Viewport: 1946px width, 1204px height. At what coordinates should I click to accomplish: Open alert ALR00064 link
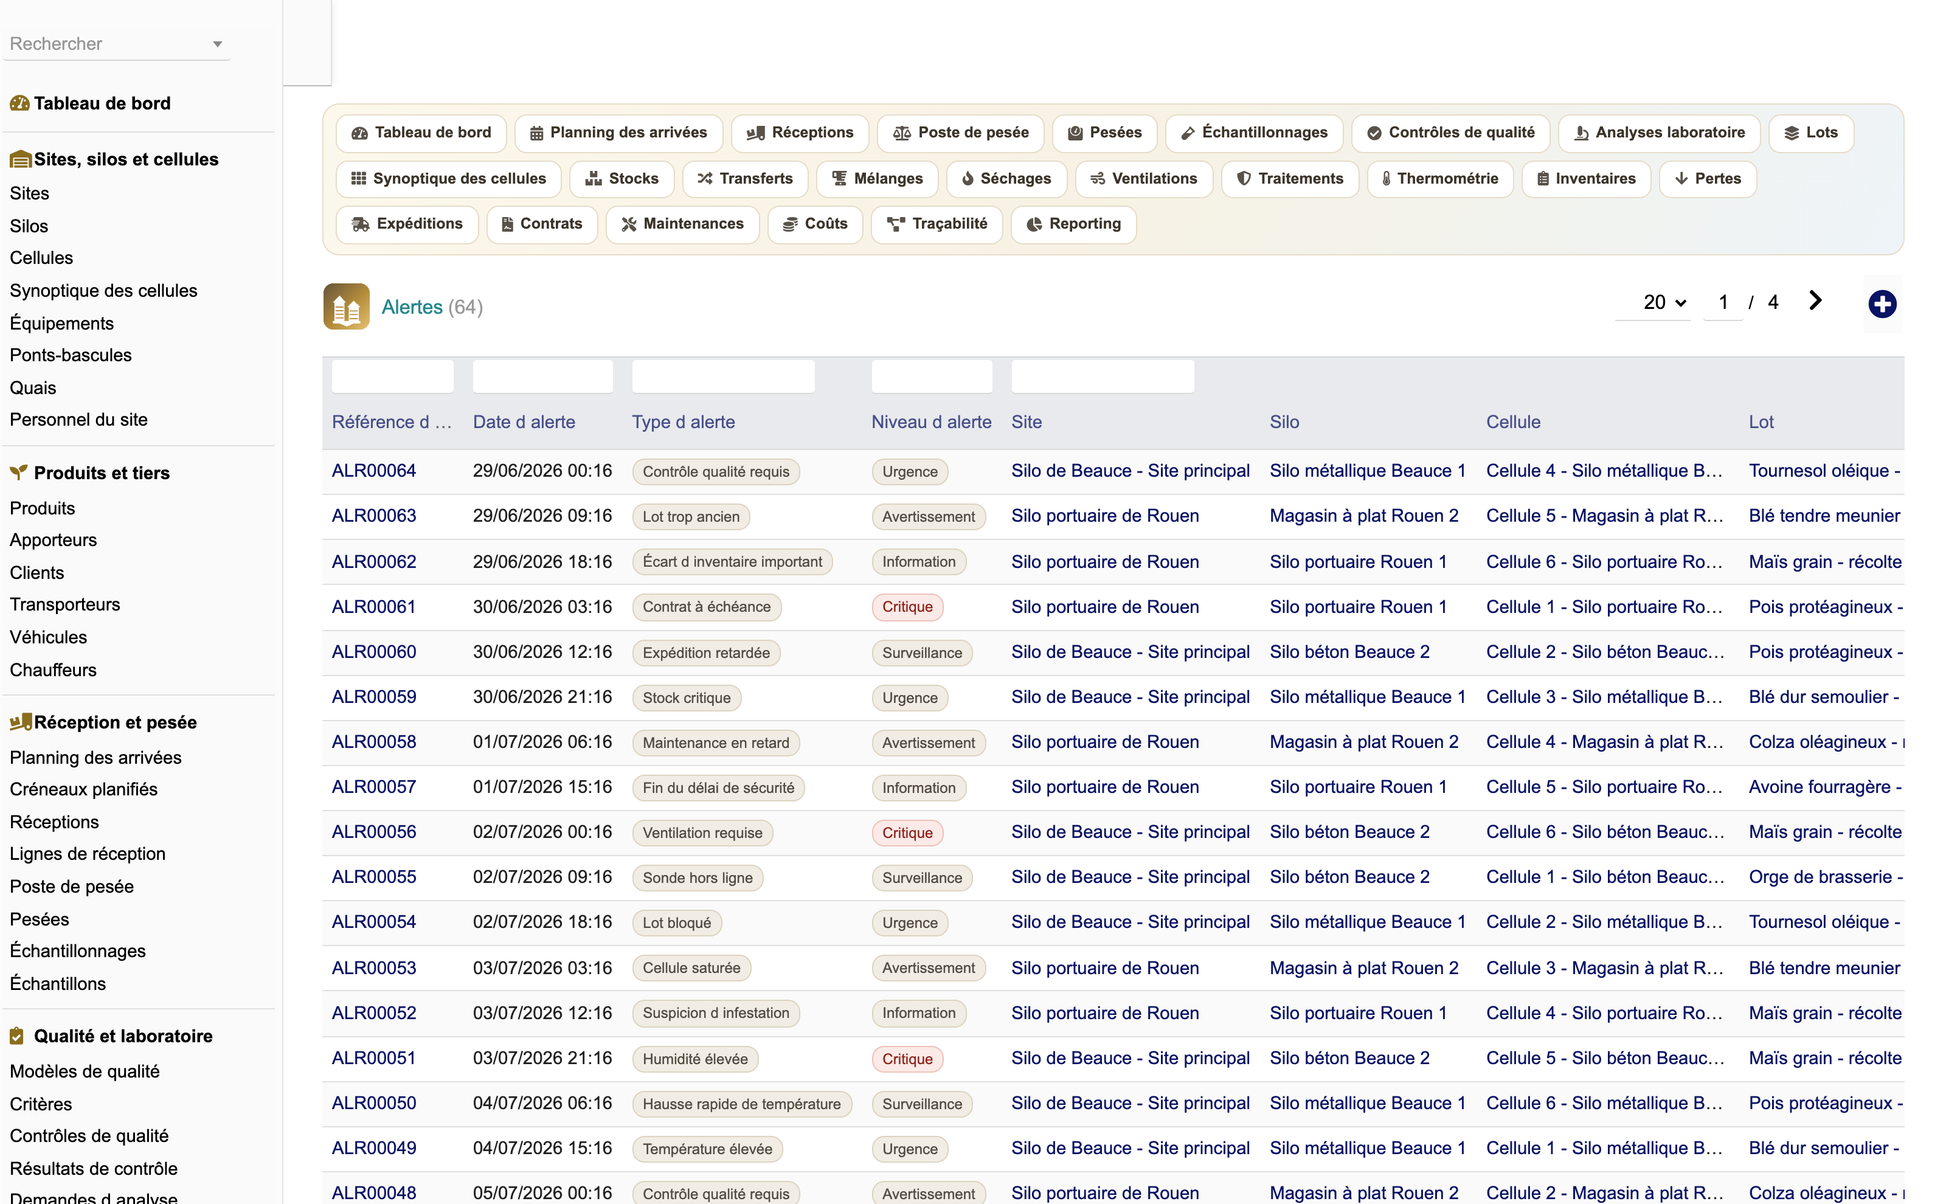(374, 471)
